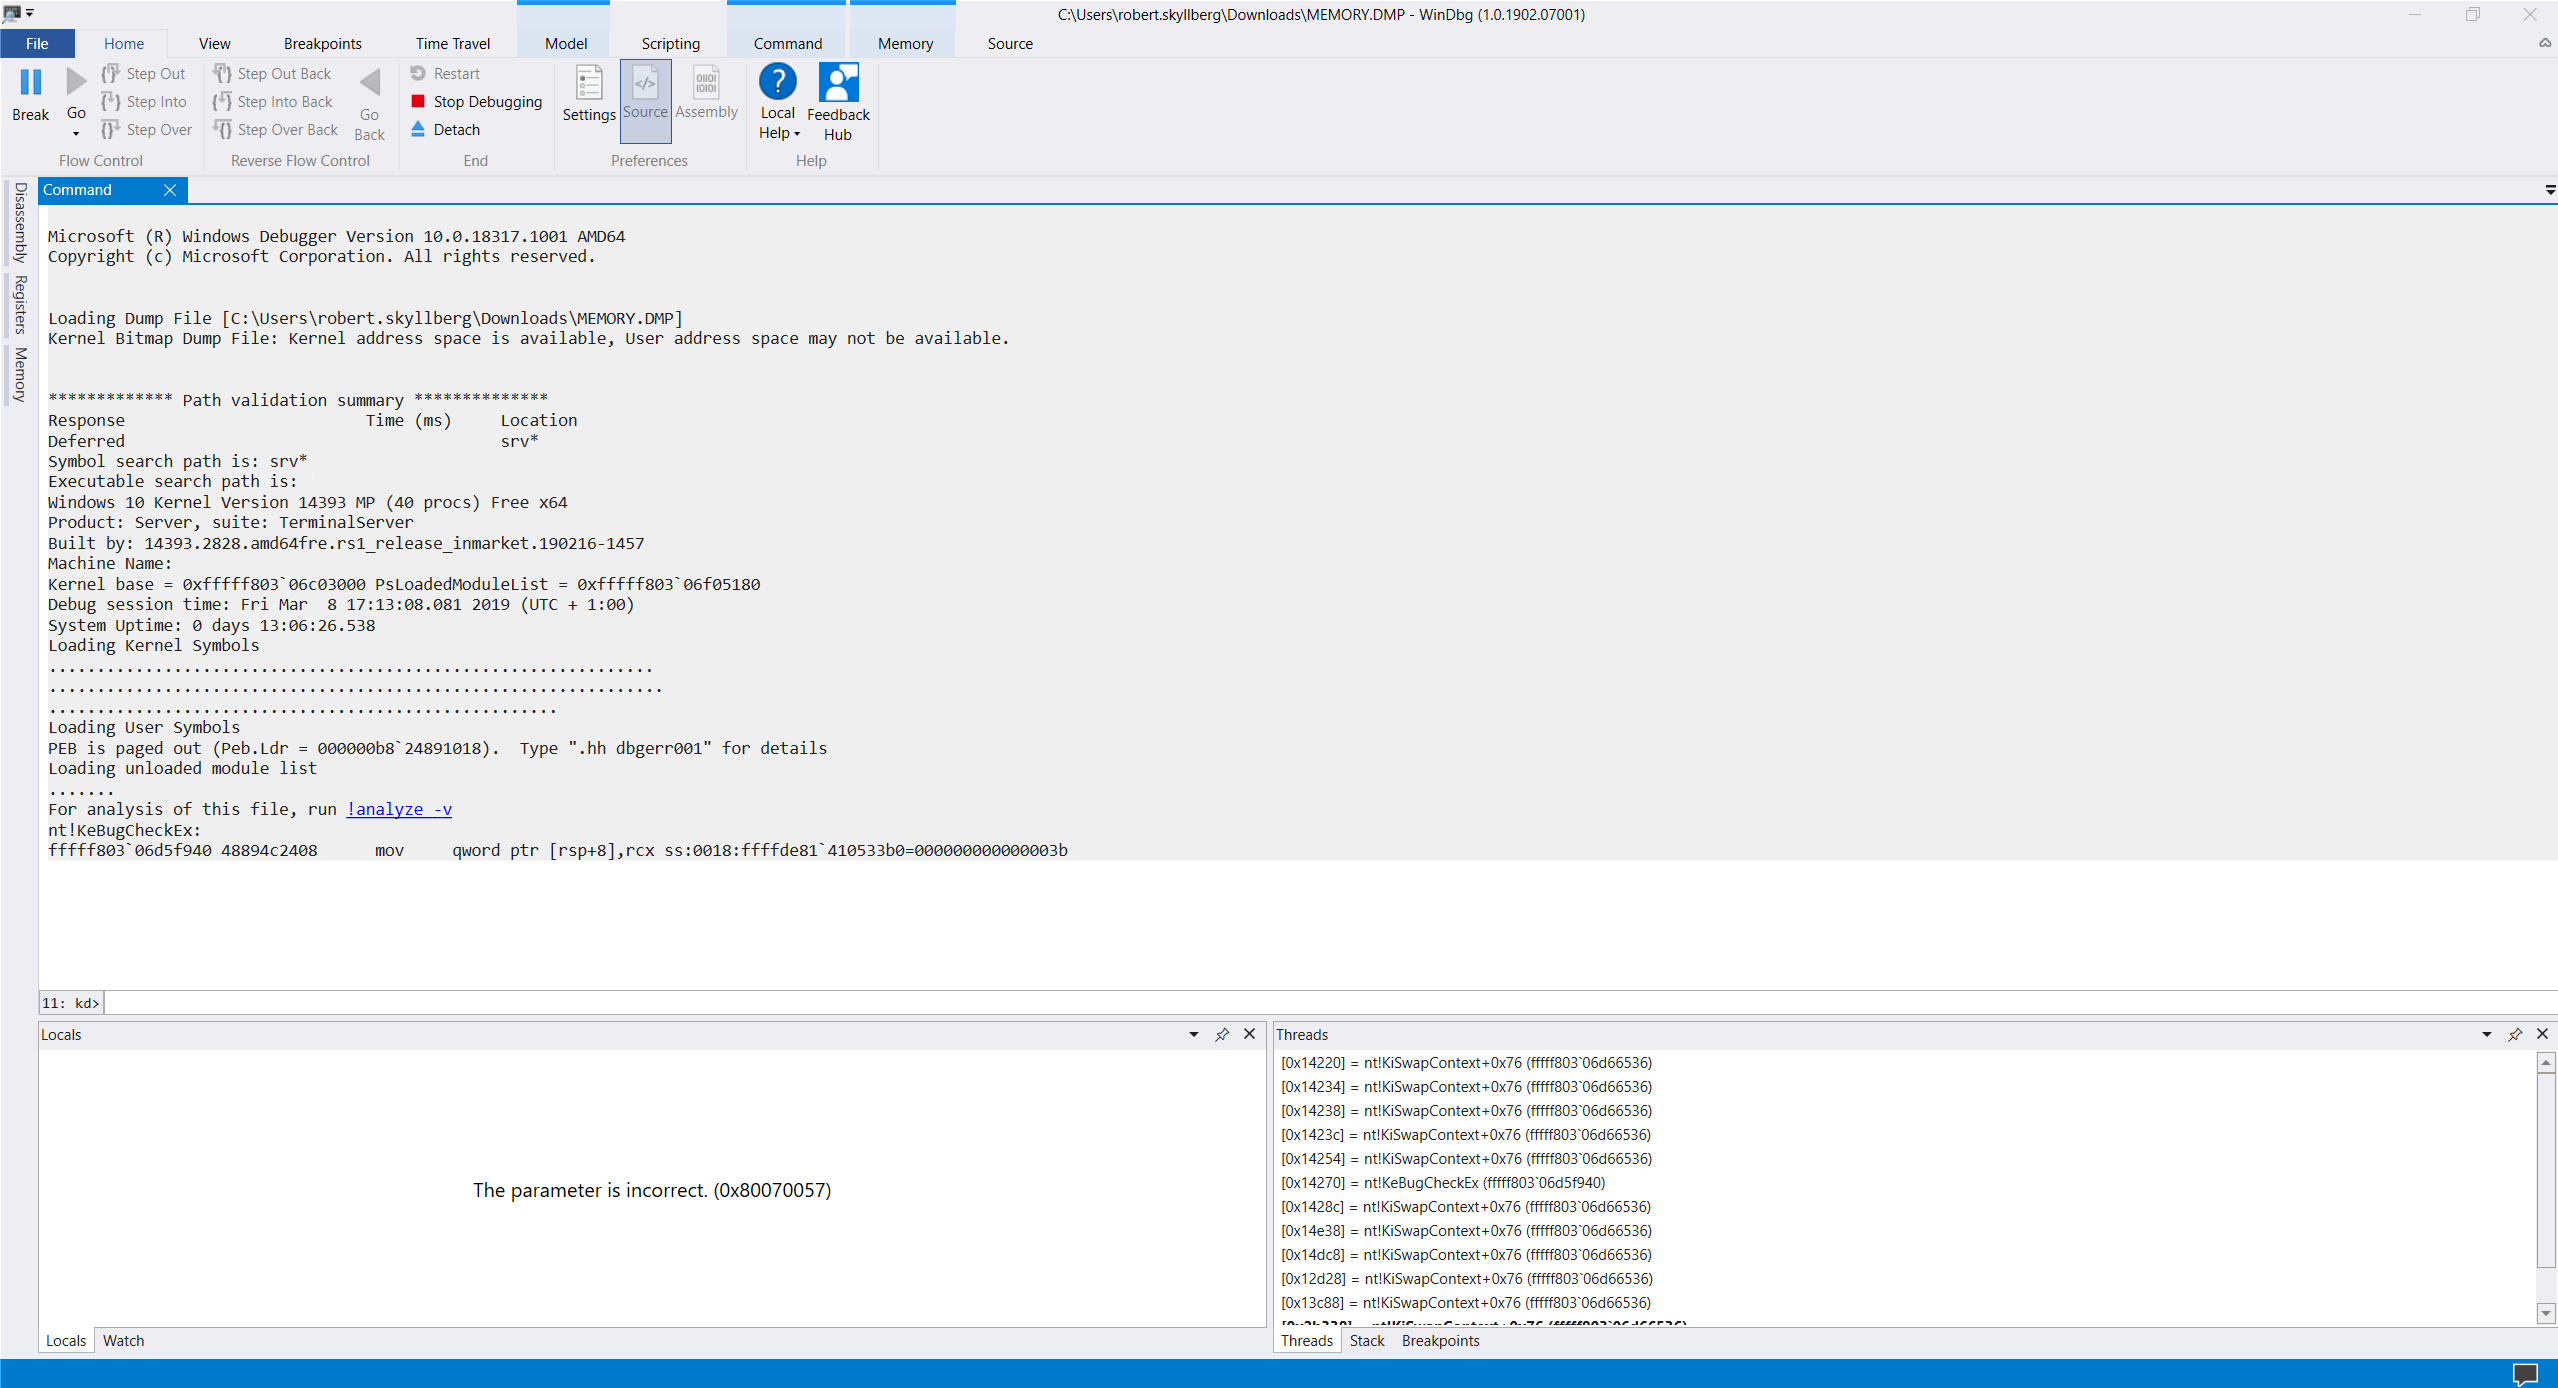
Task: Open the Feedback Hub icon
Action: [838, 83]
